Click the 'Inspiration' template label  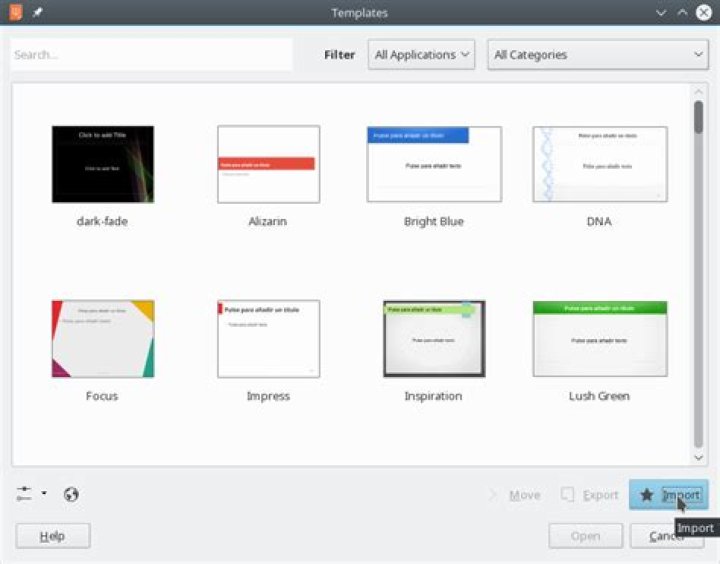coord(433,396)
